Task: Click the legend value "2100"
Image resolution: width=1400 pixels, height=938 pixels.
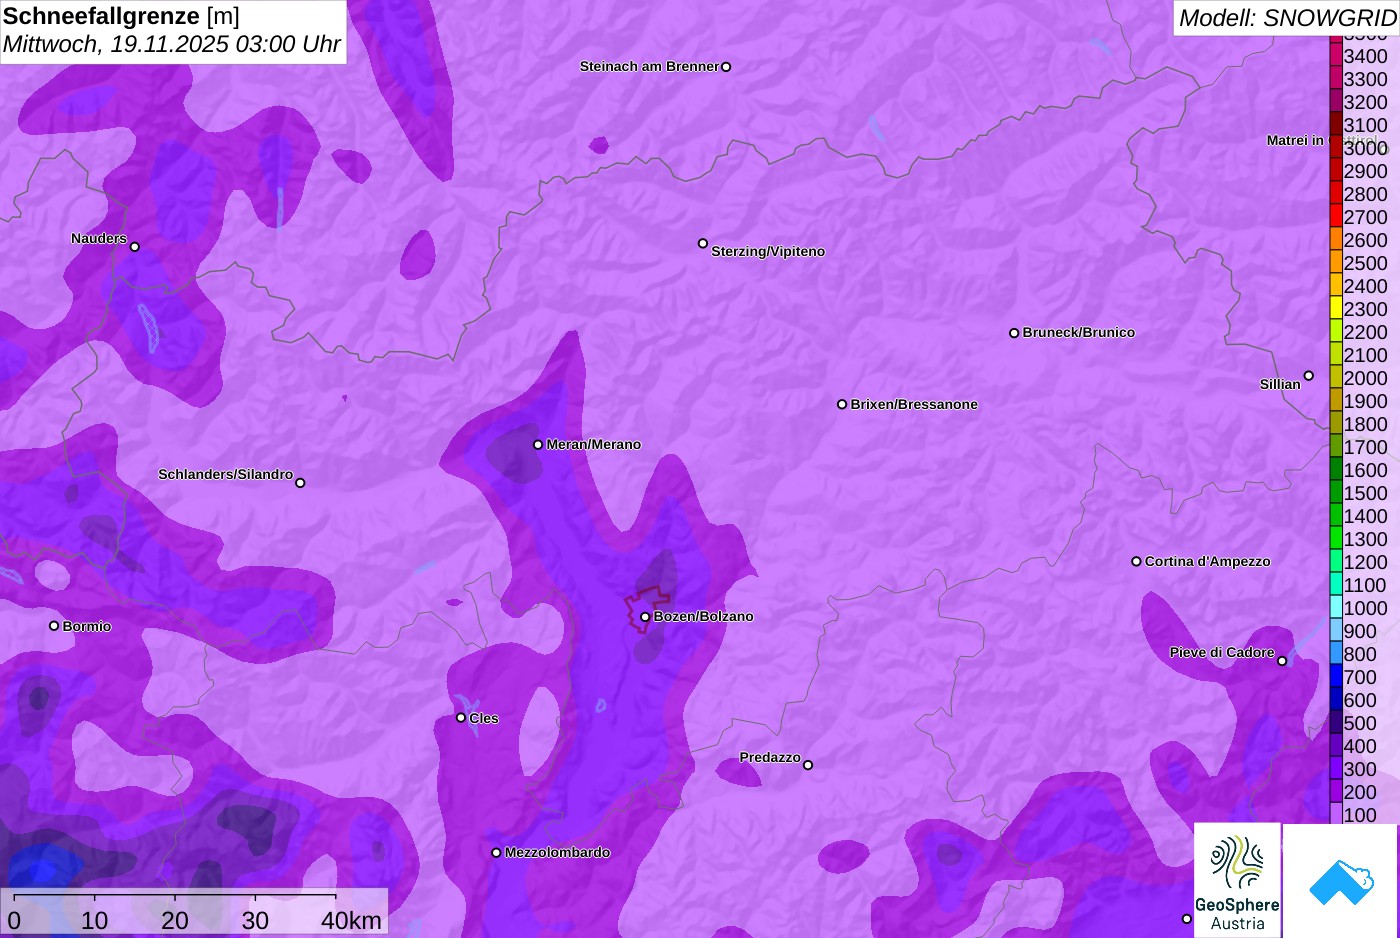Action: [1366, 356]
